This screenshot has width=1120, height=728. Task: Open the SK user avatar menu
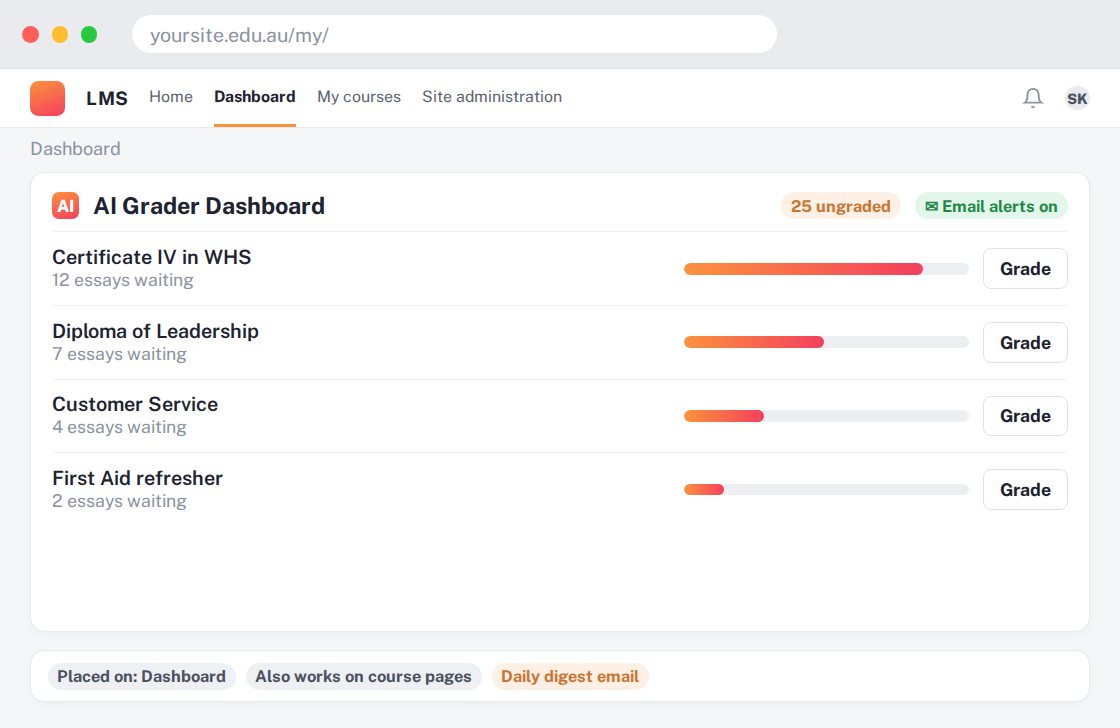1077,98
